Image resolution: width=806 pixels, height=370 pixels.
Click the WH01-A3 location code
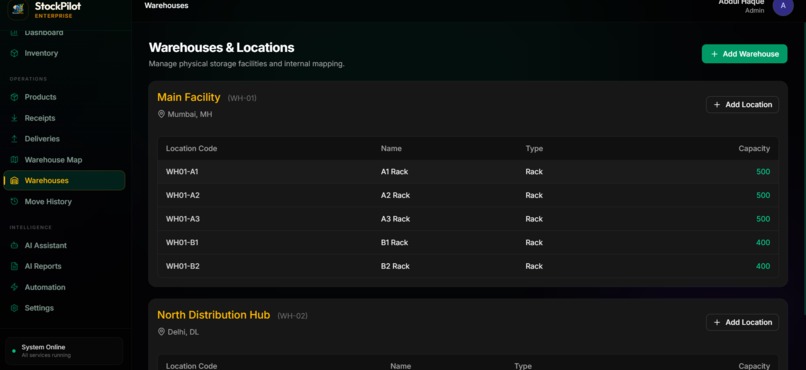click(182, 219)
